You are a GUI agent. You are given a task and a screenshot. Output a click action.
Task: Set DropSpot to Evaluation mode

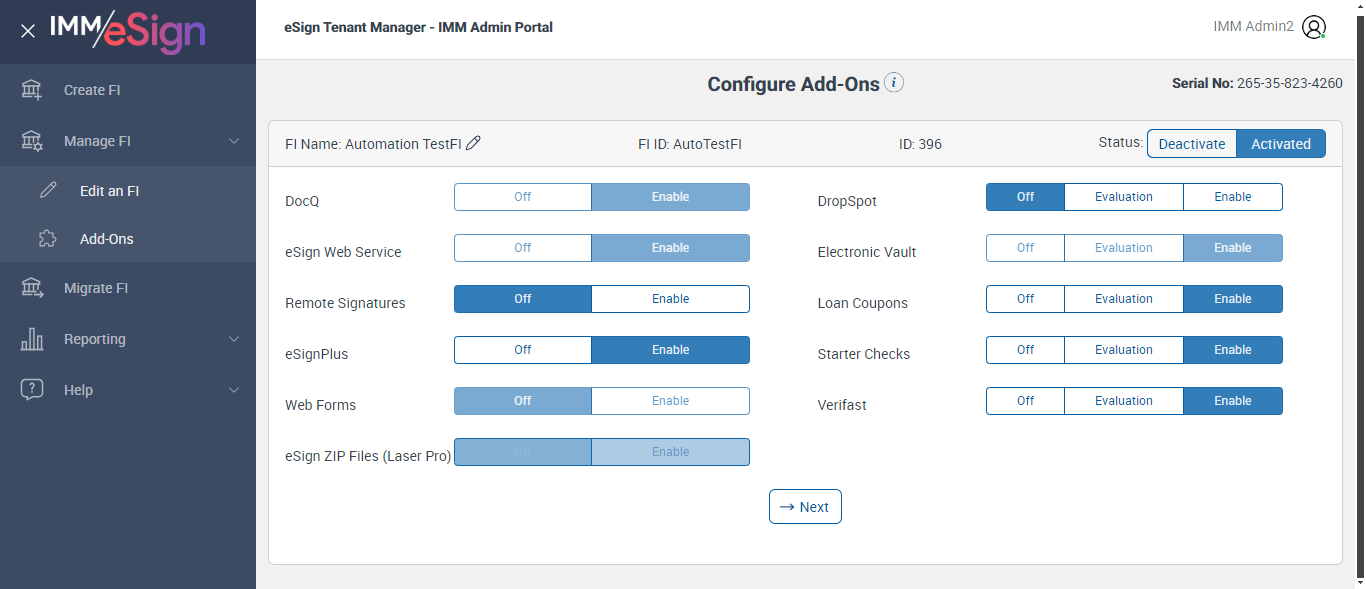tap(1123, 197)
